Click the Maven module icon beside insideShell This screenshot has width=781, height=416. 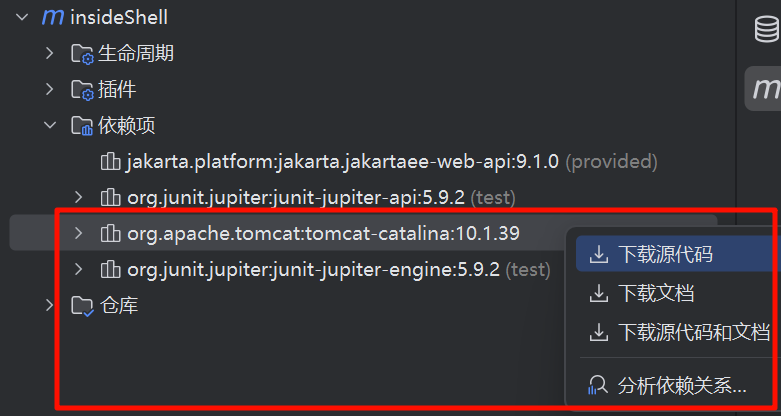tap(52, 17)
